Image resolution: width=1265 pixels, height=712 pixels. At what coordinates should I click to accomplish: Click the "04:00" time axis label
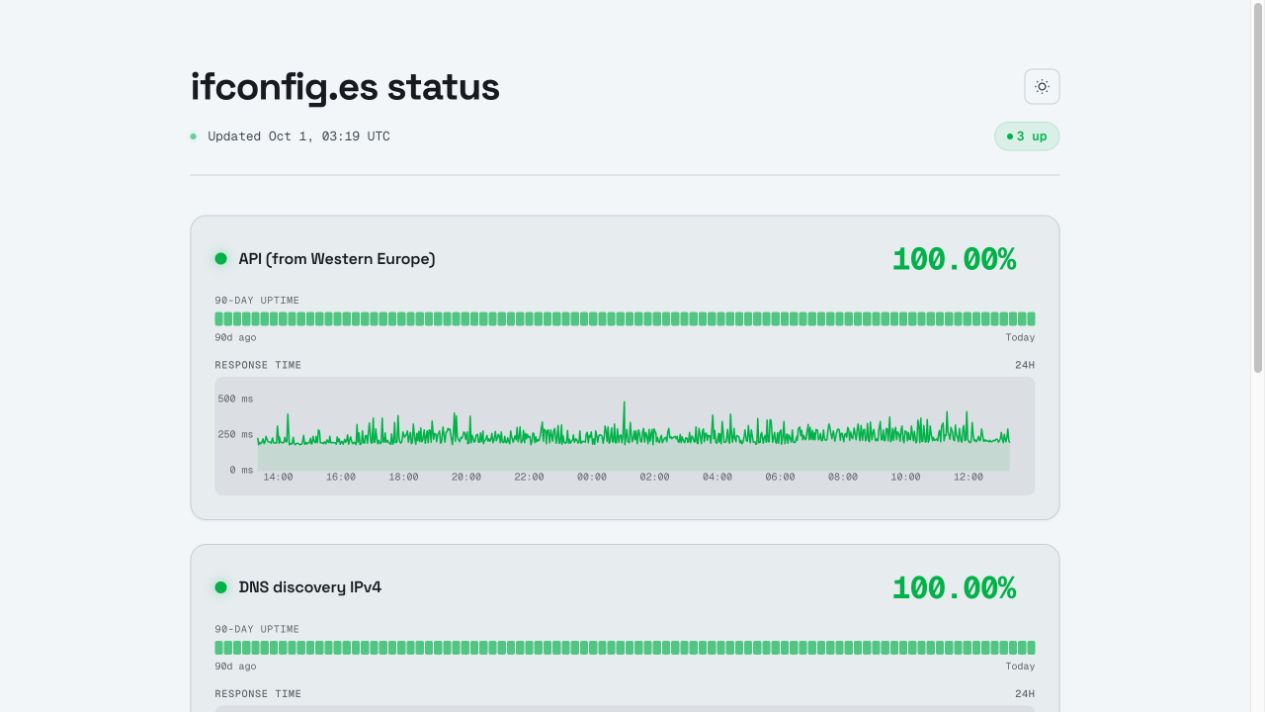pyautogui.click(x=717, y=477)
